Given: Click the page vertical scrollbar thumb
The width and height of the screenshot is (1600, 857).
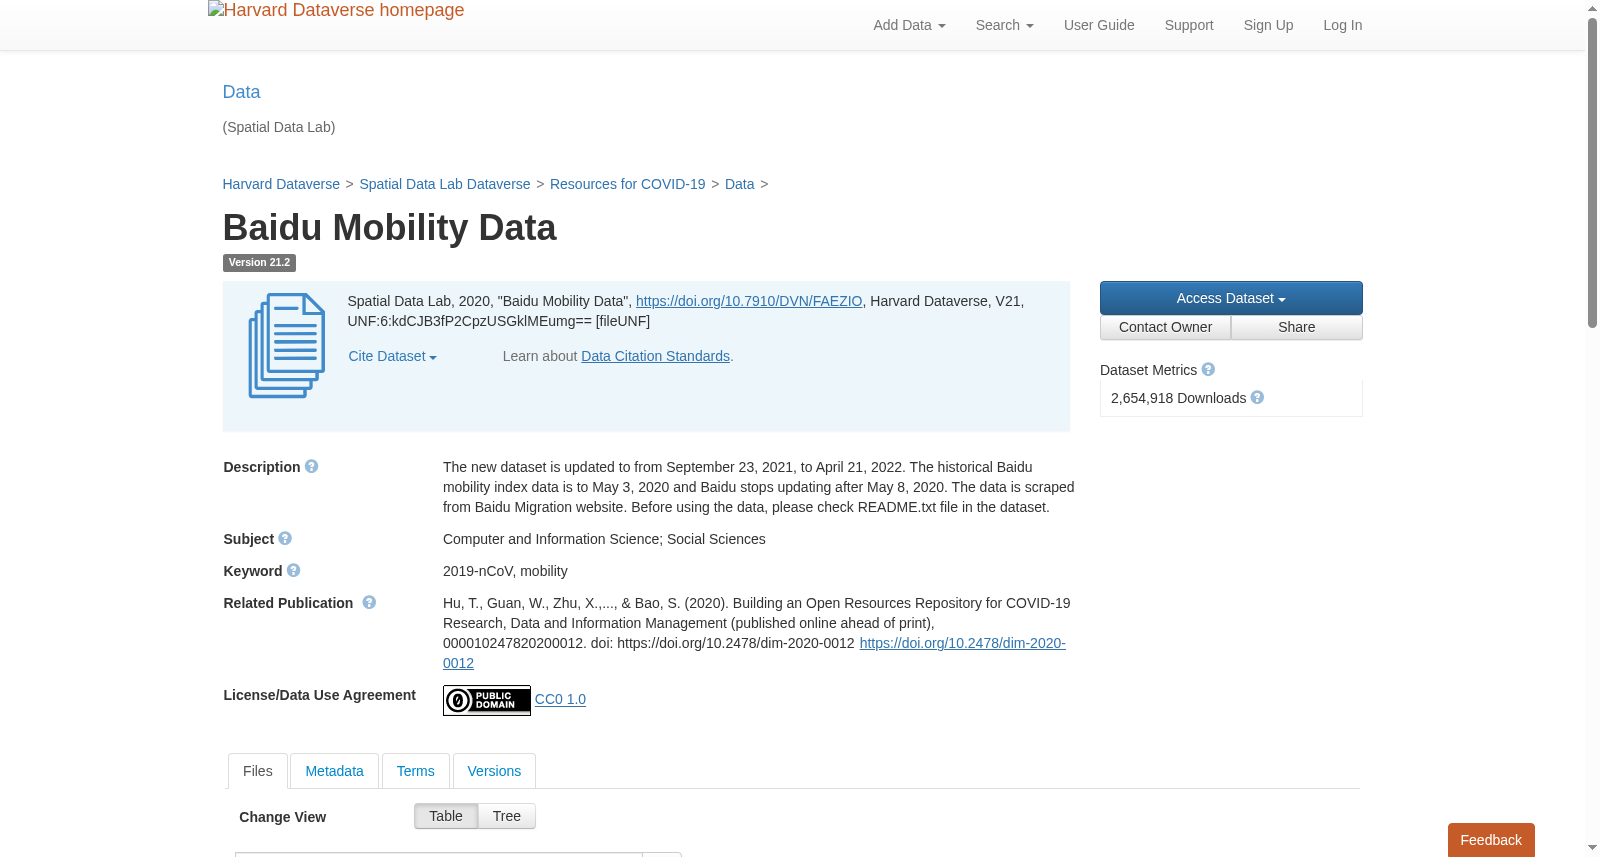Looking at the screenshot, I should pyautogui.click(x=1592, y=172).
